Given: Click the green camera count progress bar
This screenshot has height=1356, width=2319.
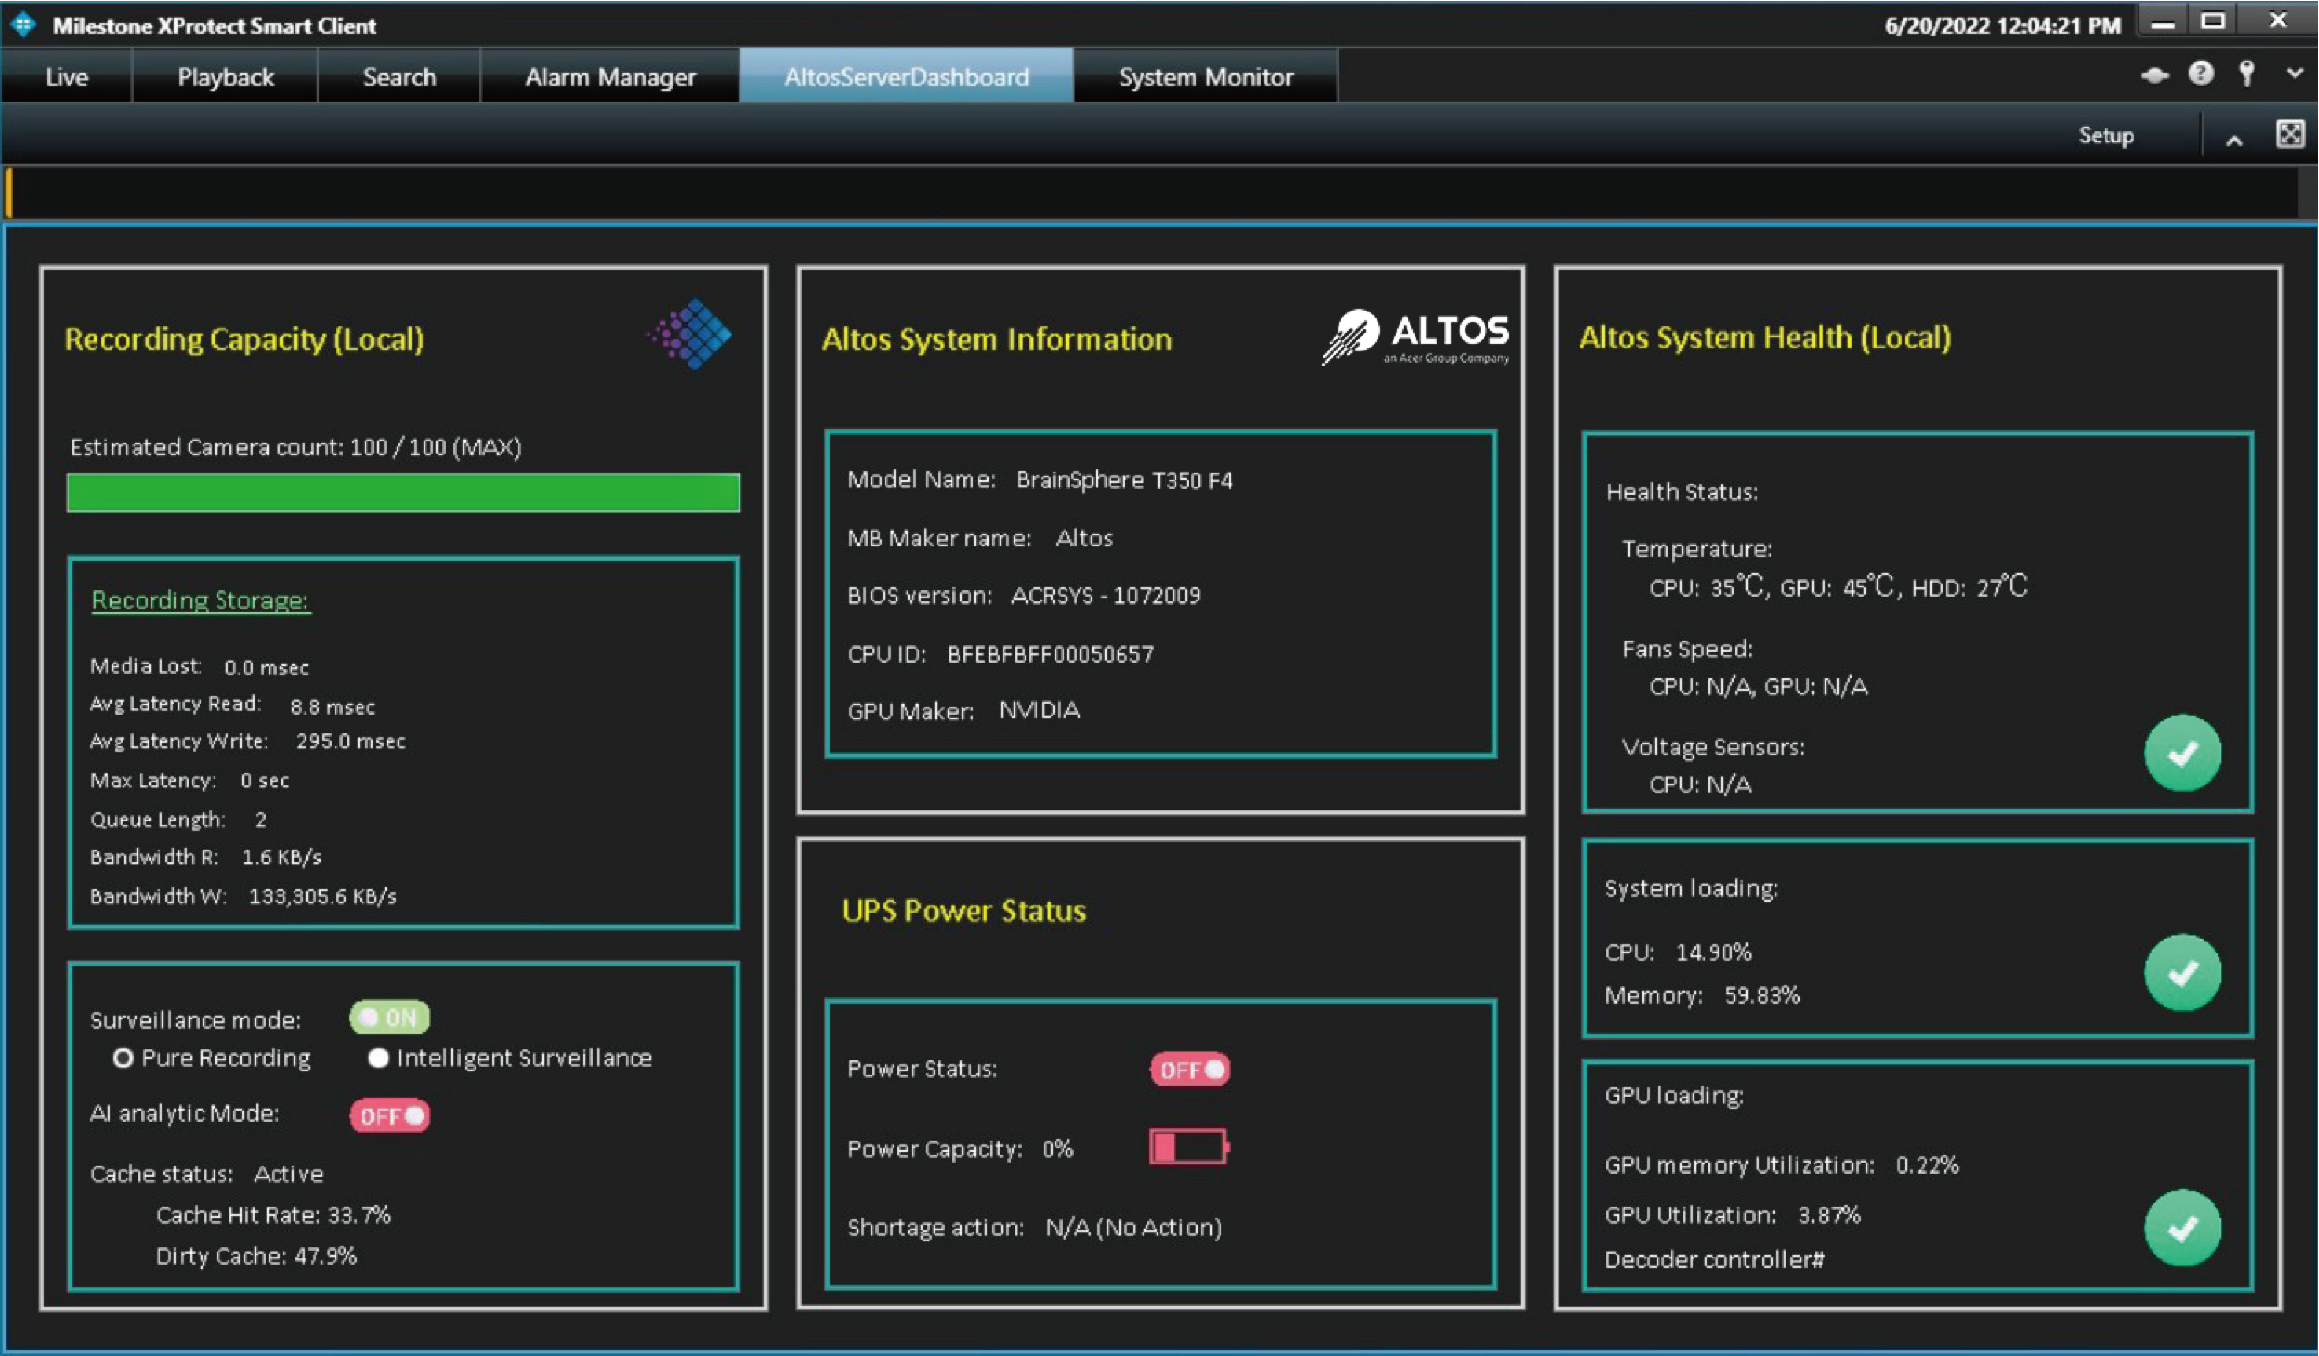Looking at the screenshot, I should [x=403, y=493].
